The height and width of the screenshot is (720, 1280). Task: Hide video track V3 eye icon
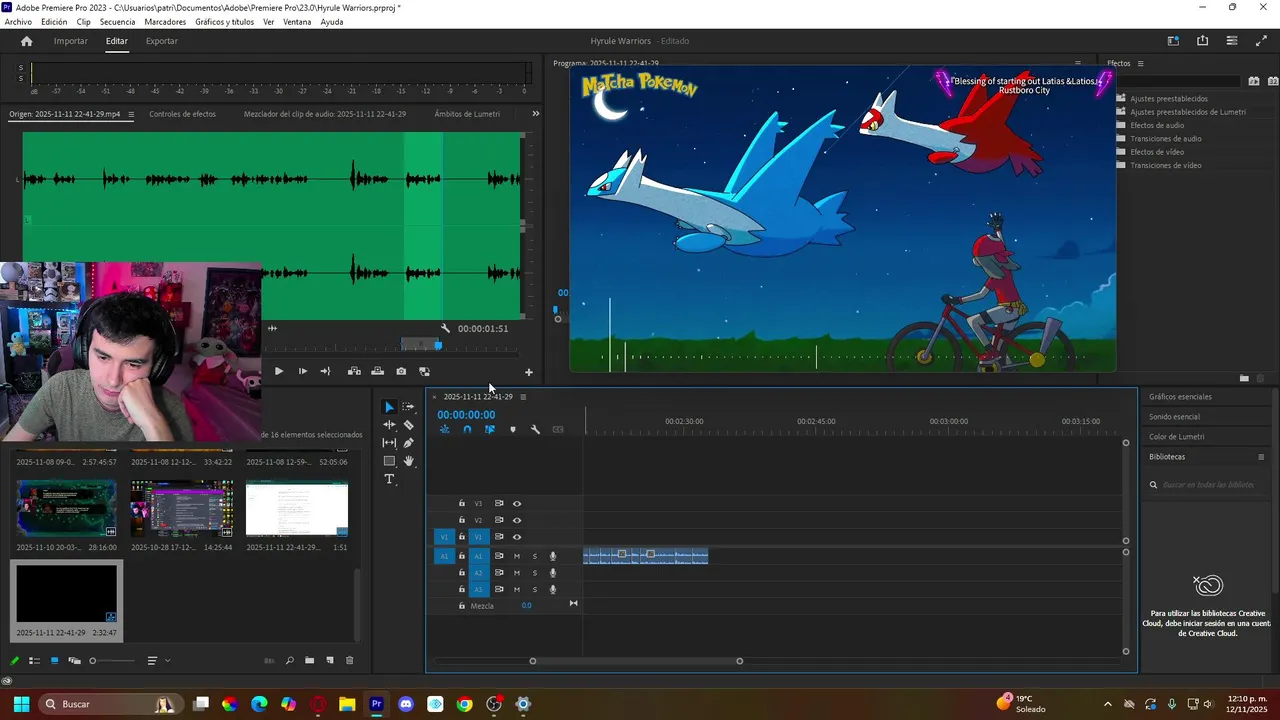tap(517, 504)
